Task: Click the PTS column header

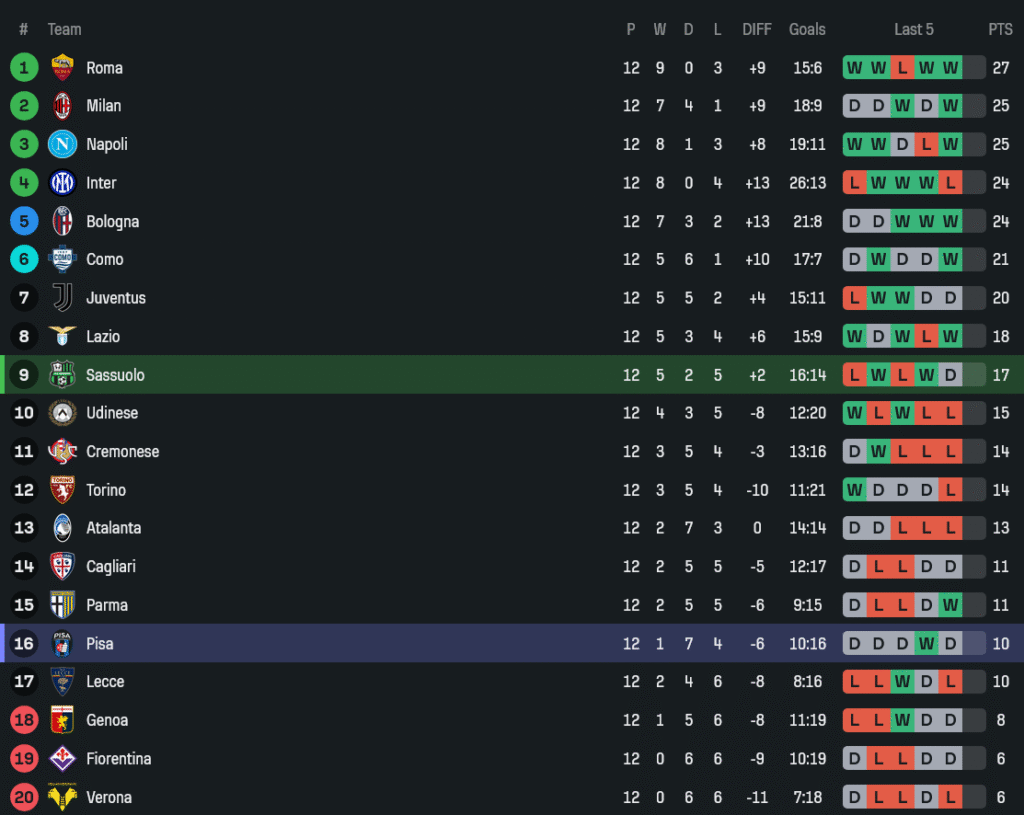Action: pyautogui.click(x=1000, y=29)
